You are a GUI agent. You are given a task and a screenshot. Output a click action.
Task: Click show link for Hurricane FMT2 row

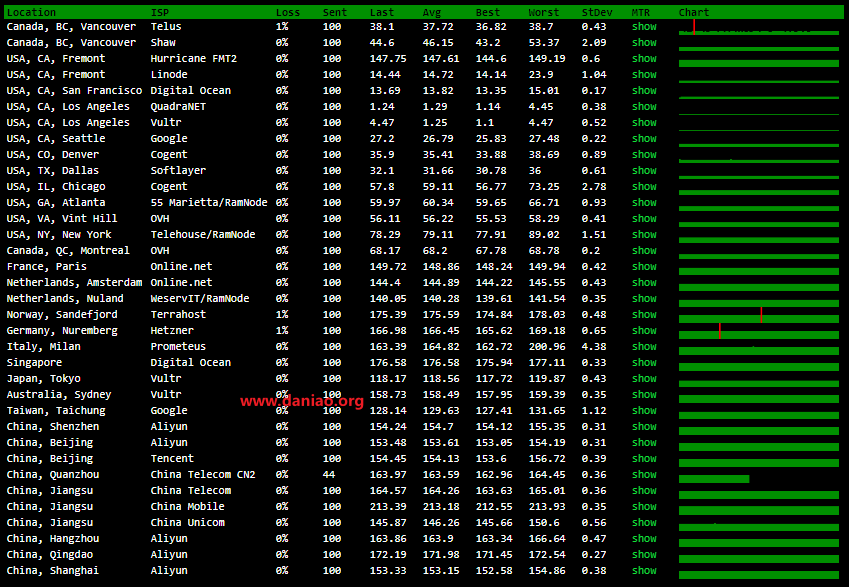pyautogui.click(x=644, y=58)
